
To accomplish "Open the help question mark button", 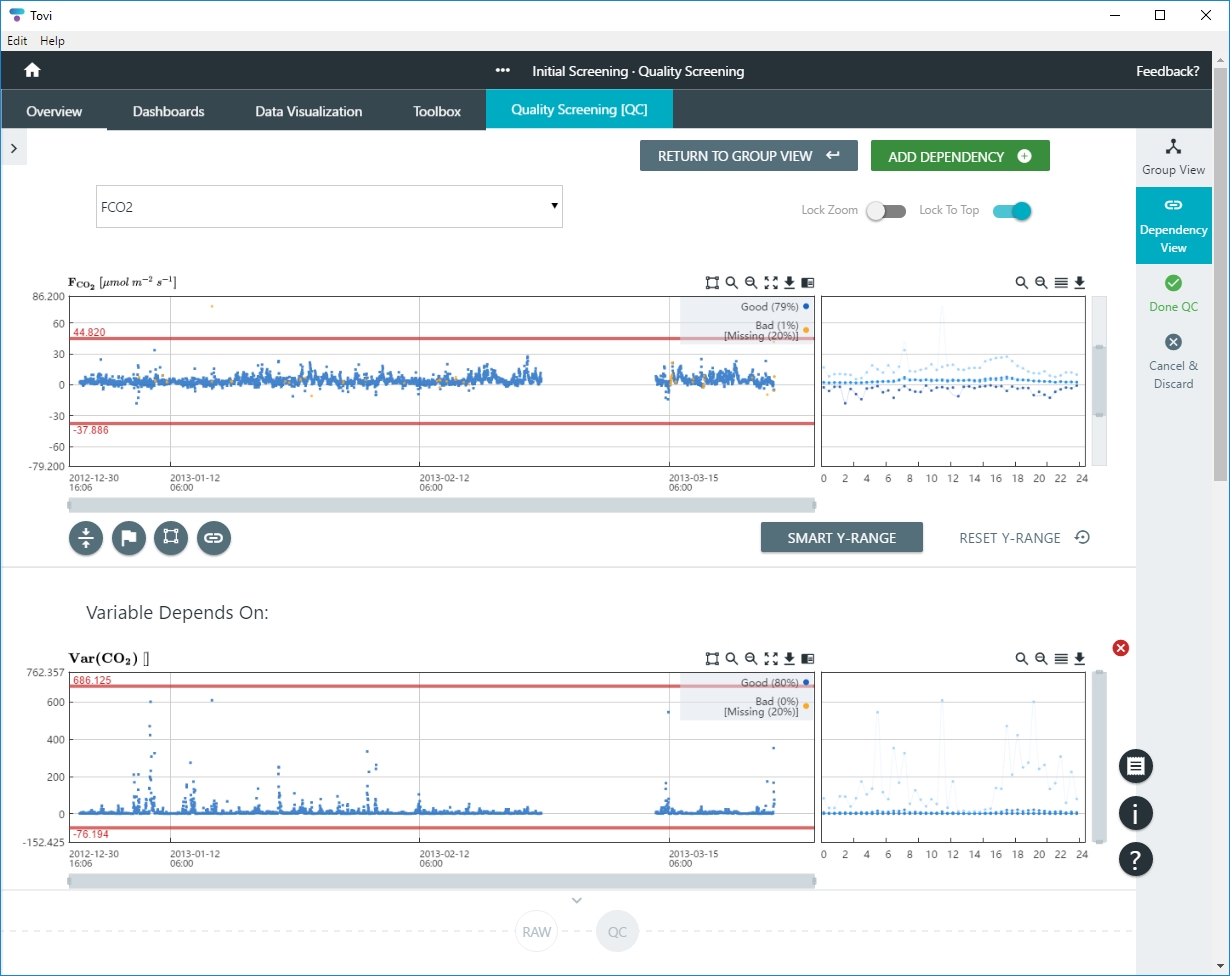I will [1136, 859].
